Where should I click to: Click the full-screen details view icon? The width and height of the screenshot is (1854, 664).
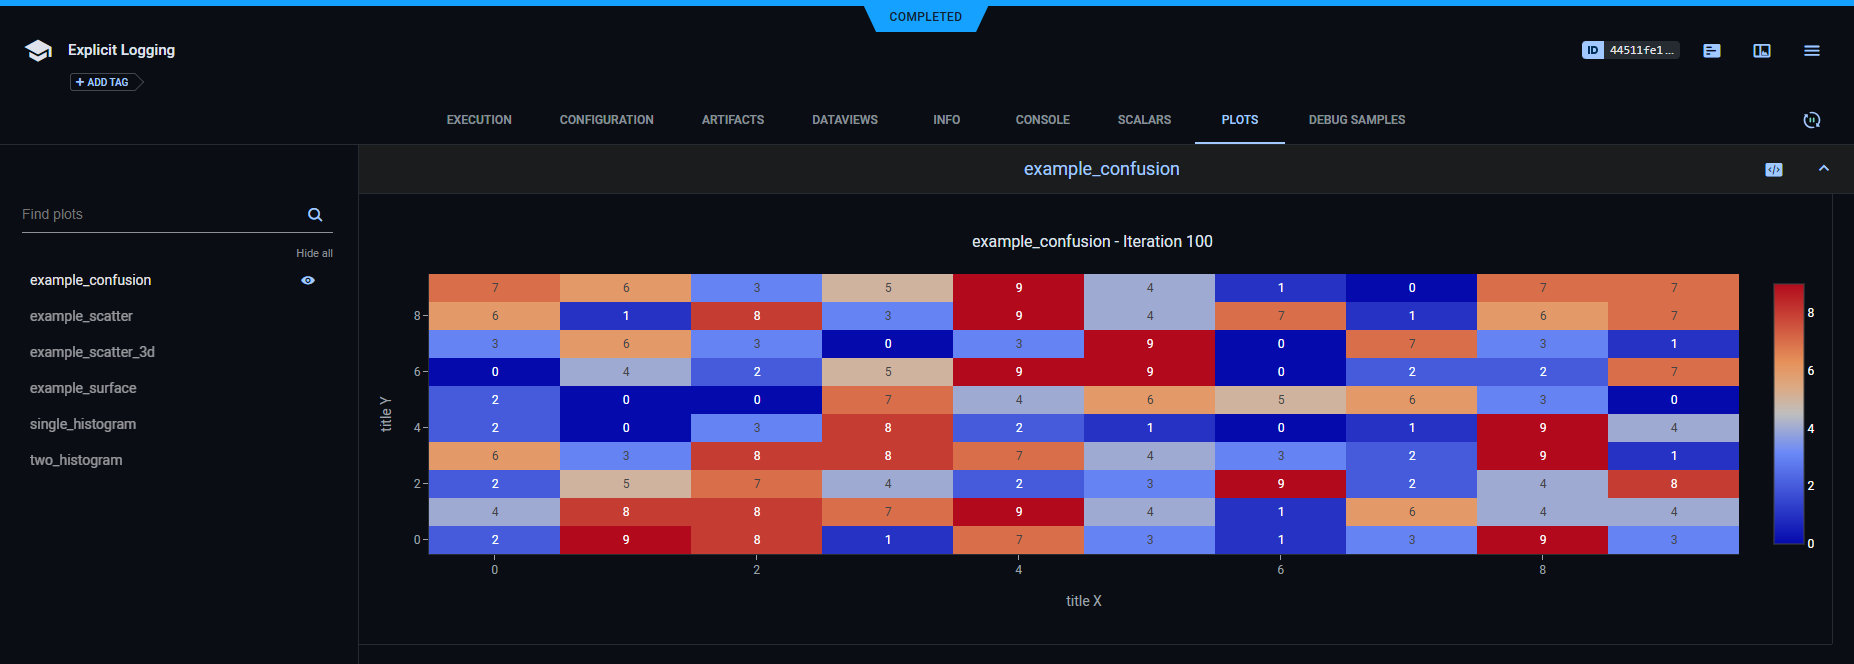coord(1762,50)
